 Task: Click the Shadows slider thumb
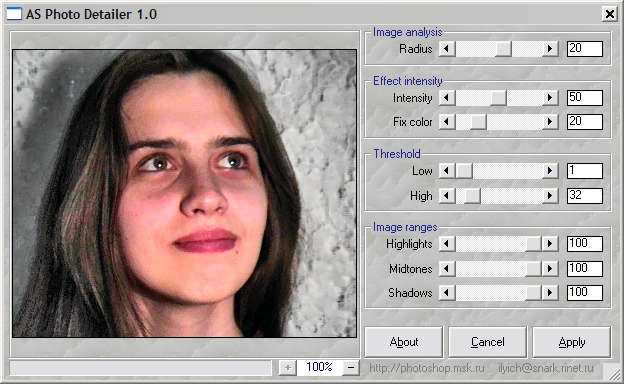pyautogui.click(x=533, y=293)
